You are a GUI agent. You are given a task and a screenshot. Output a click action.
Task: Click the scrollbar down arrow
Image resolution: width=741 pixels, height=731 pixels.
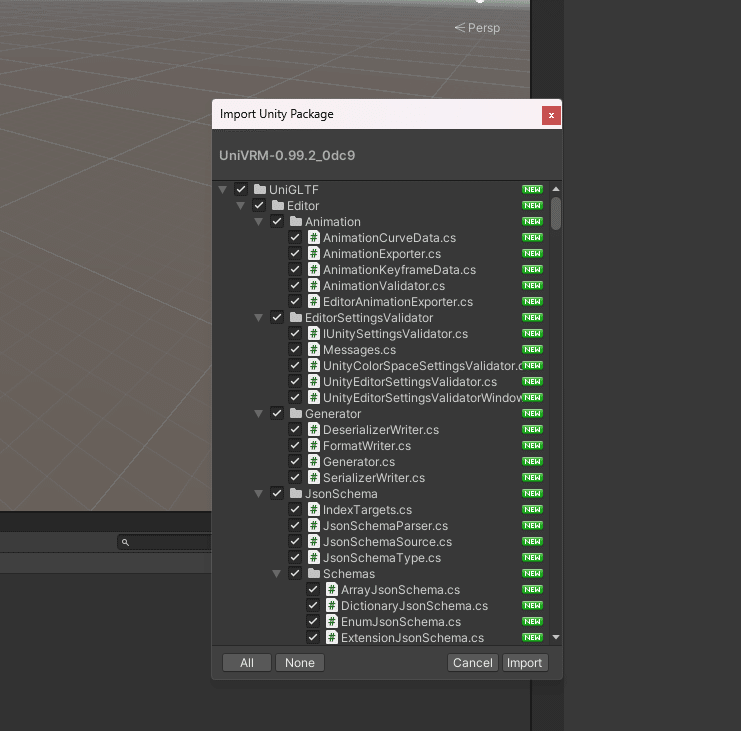click(x=556, y=637)
